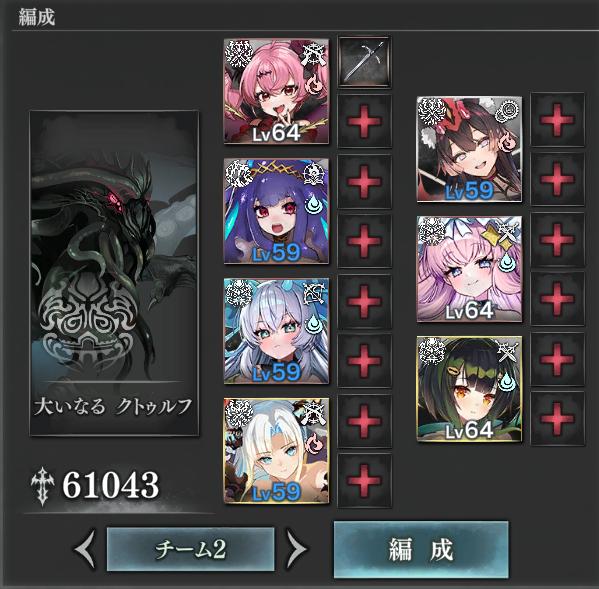Add equipment in bottommost left-column plus slot
The image size is (599, 589).
pyautogui.click(x=364, y=481)
